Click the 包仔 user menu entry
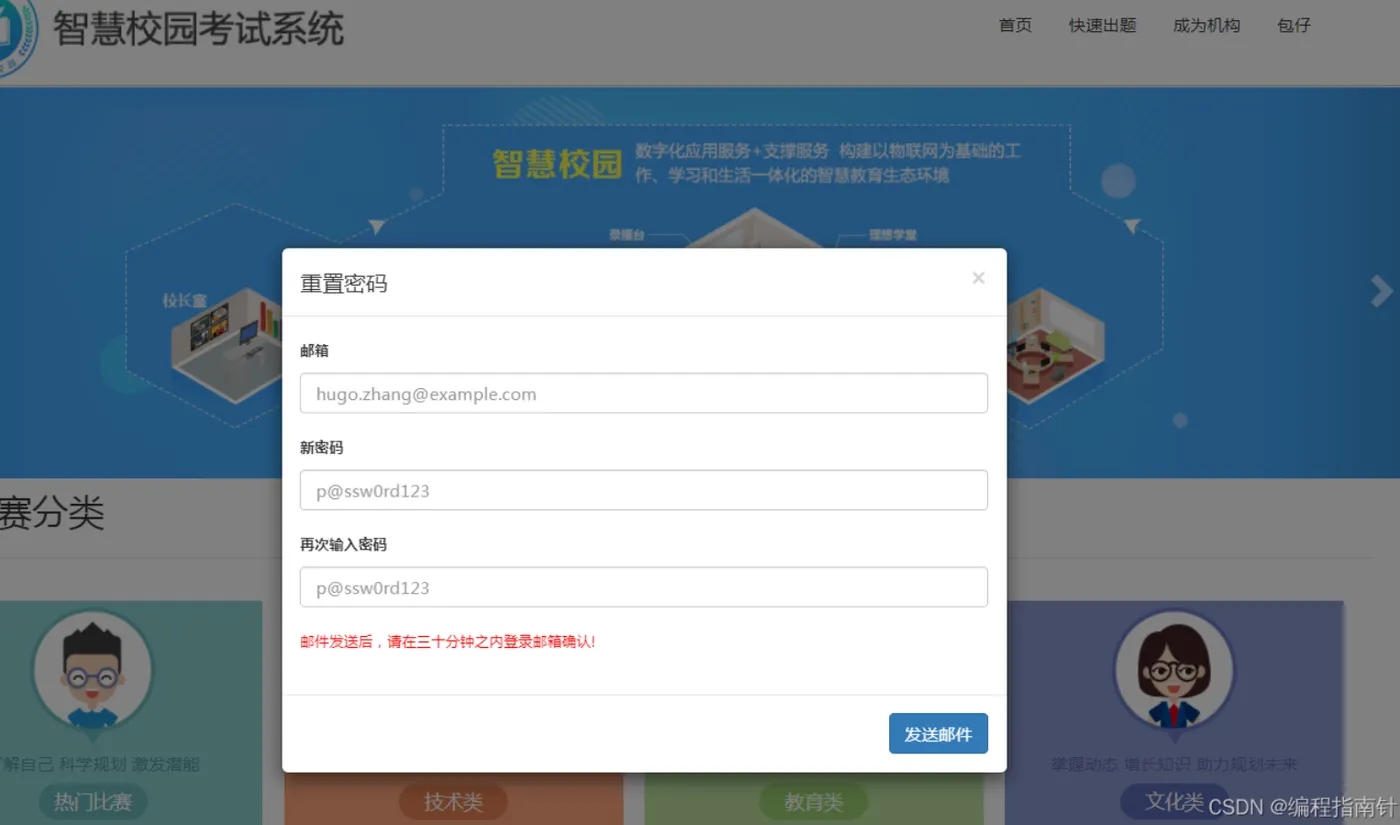 pyautogui.click(x=1293, y=26)
